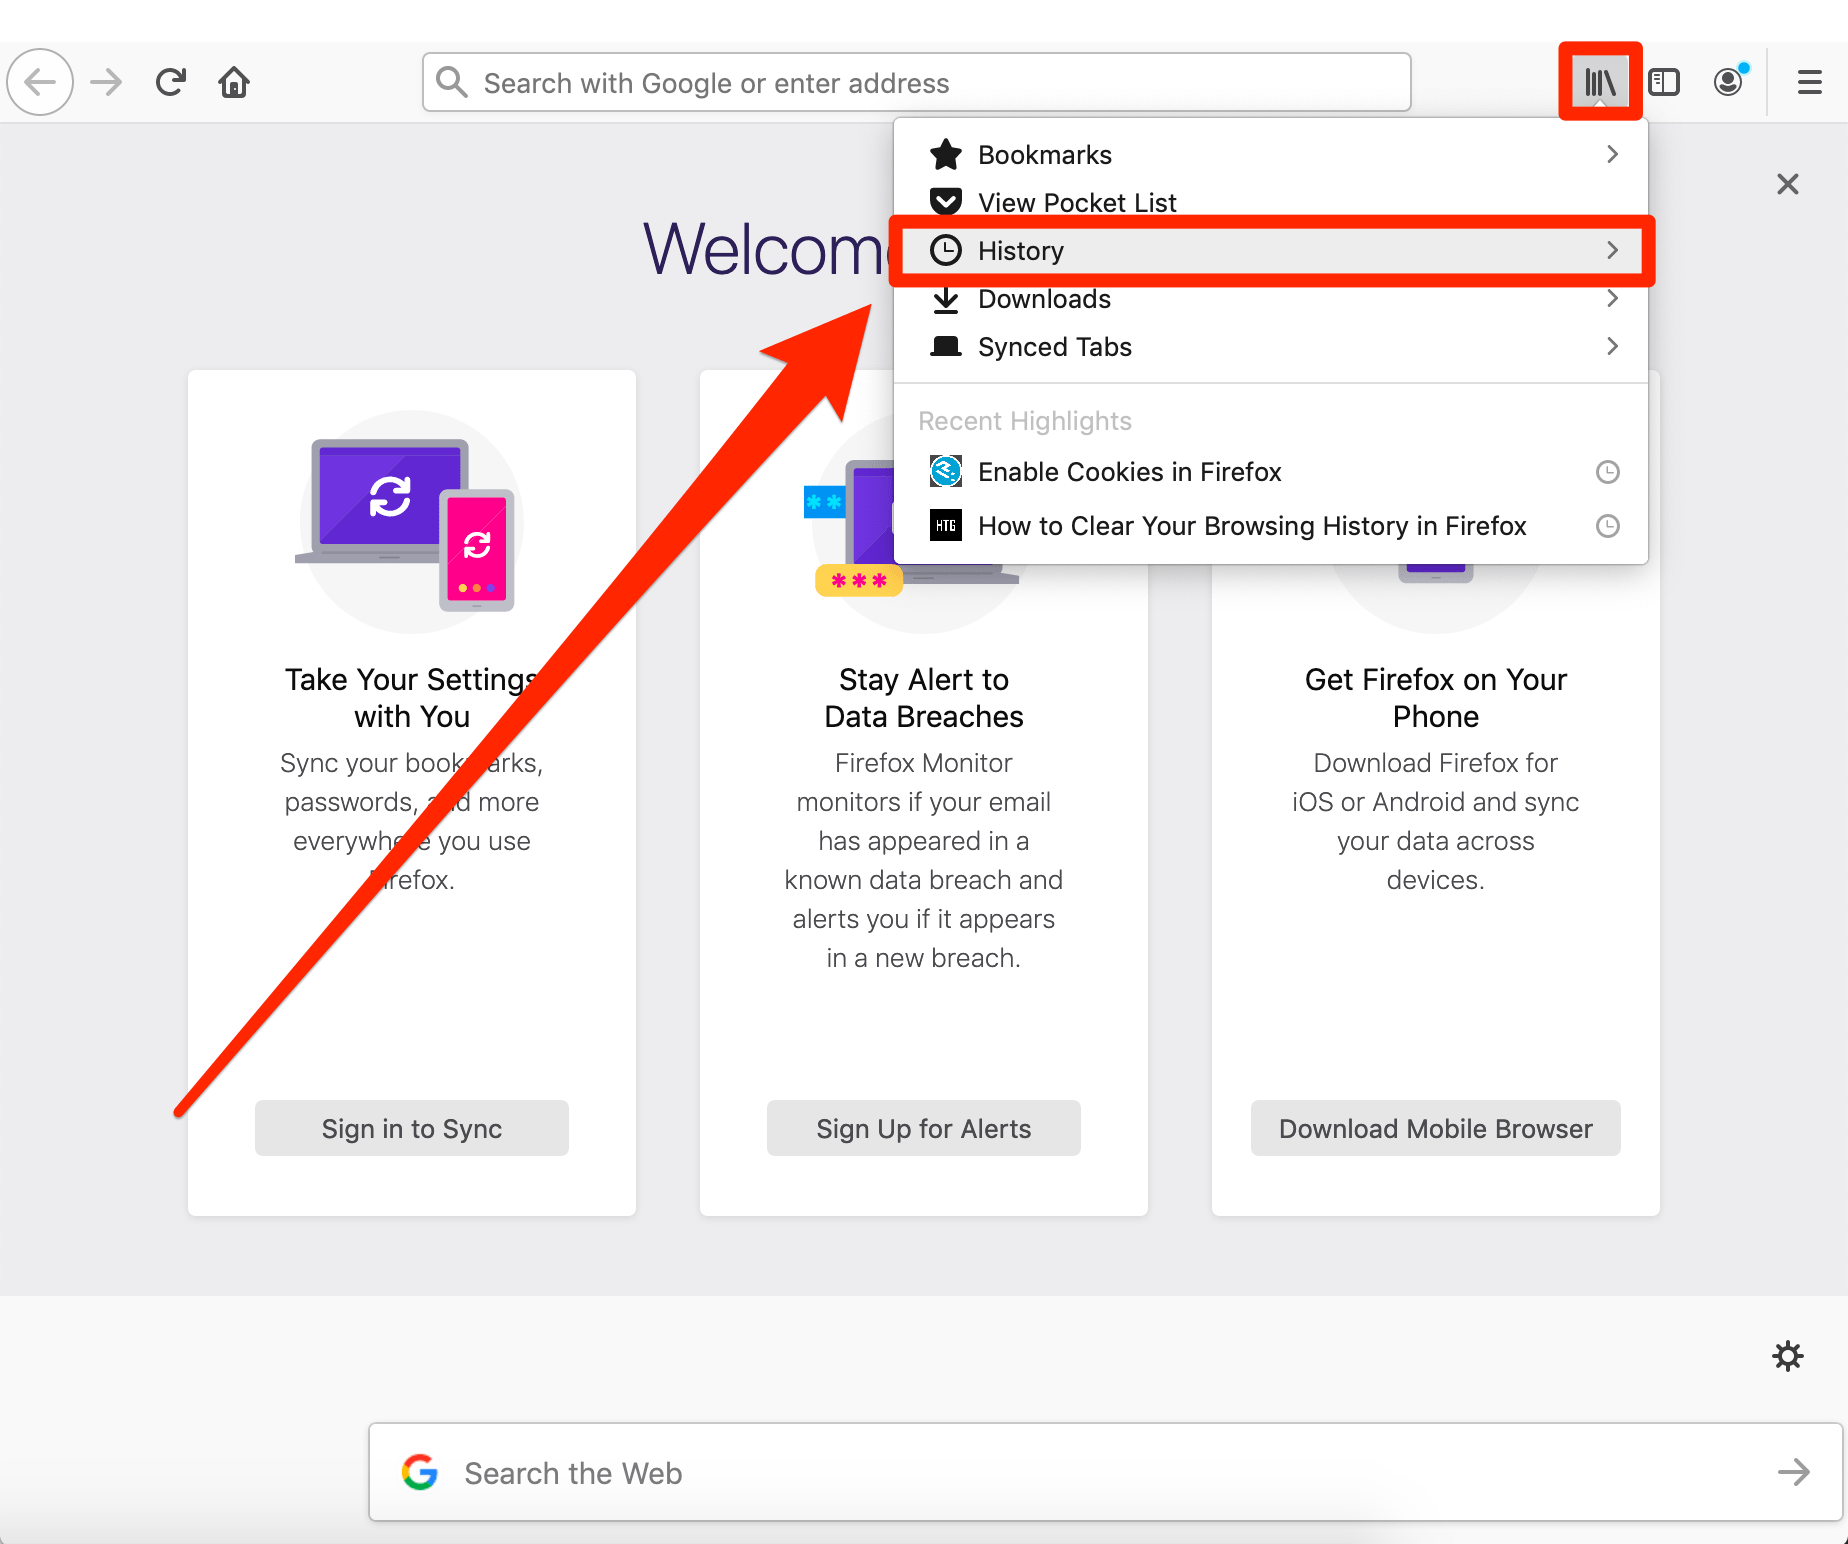Focus the Search the Web field
This screenshot has width=1848, height=1544.
pos(1106,1472)
